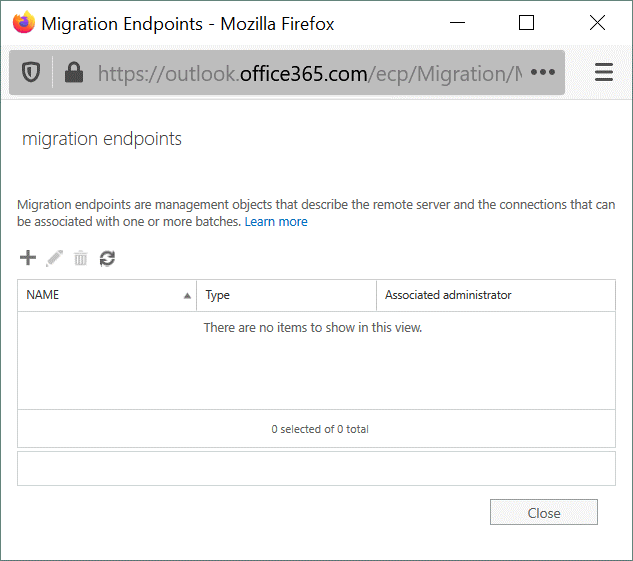Viewport: 633px width, 561px height.
Task: Refresh the migration endpoints list
Action: pos(107,258)
